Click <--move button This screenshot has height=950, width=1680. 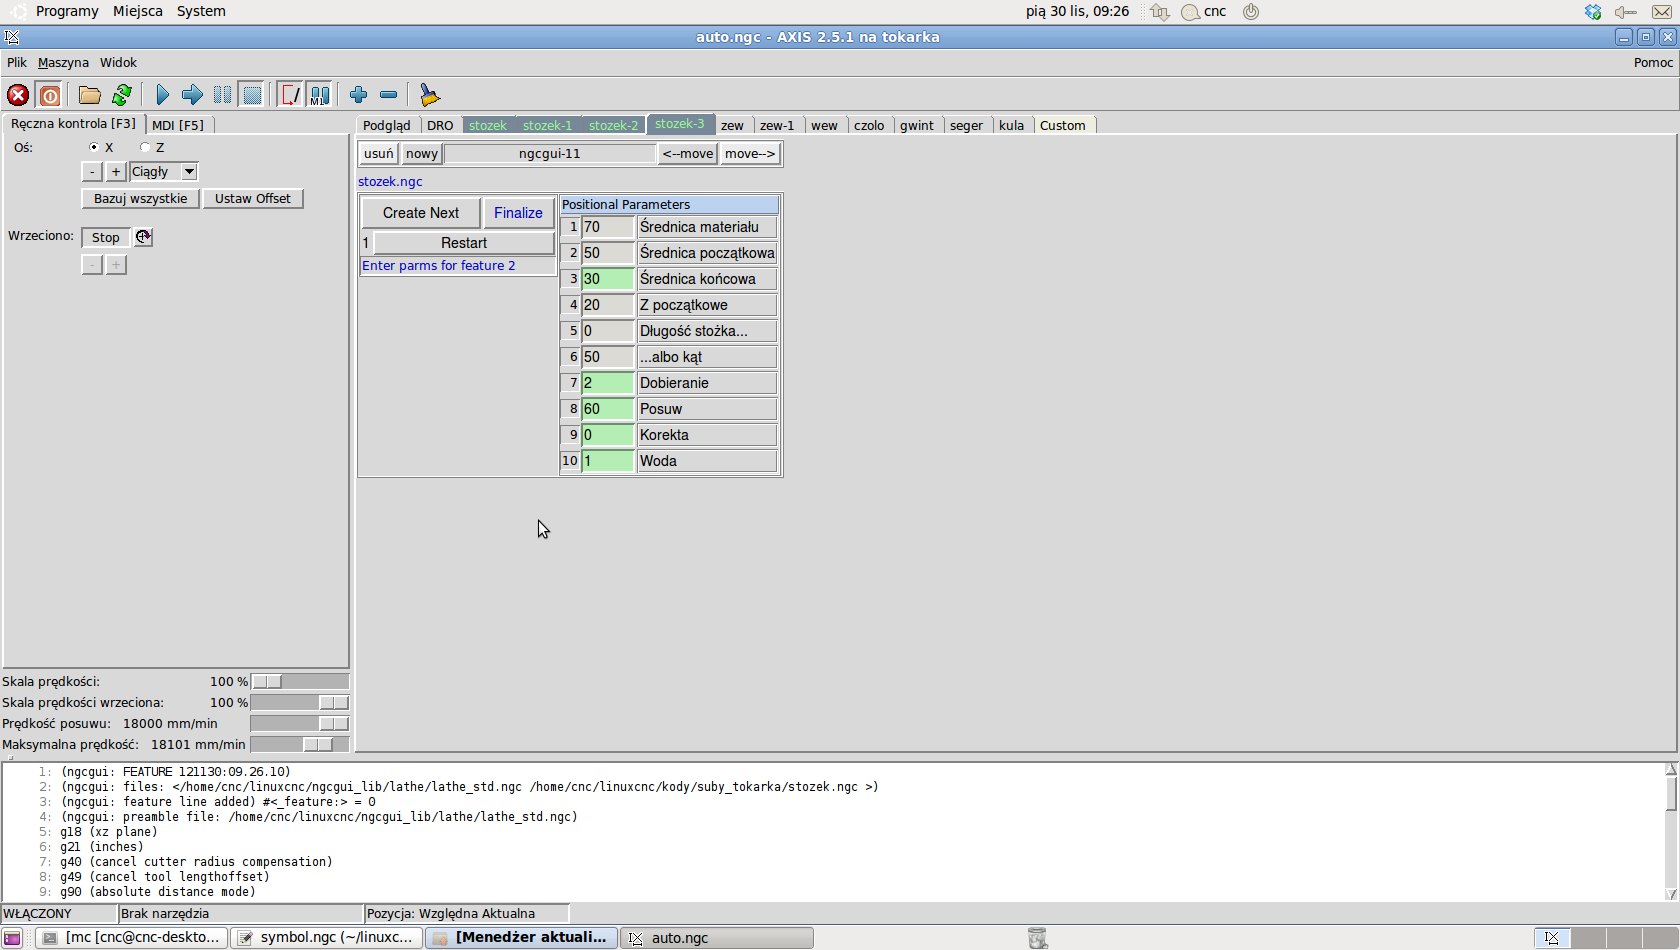[688, 154]
